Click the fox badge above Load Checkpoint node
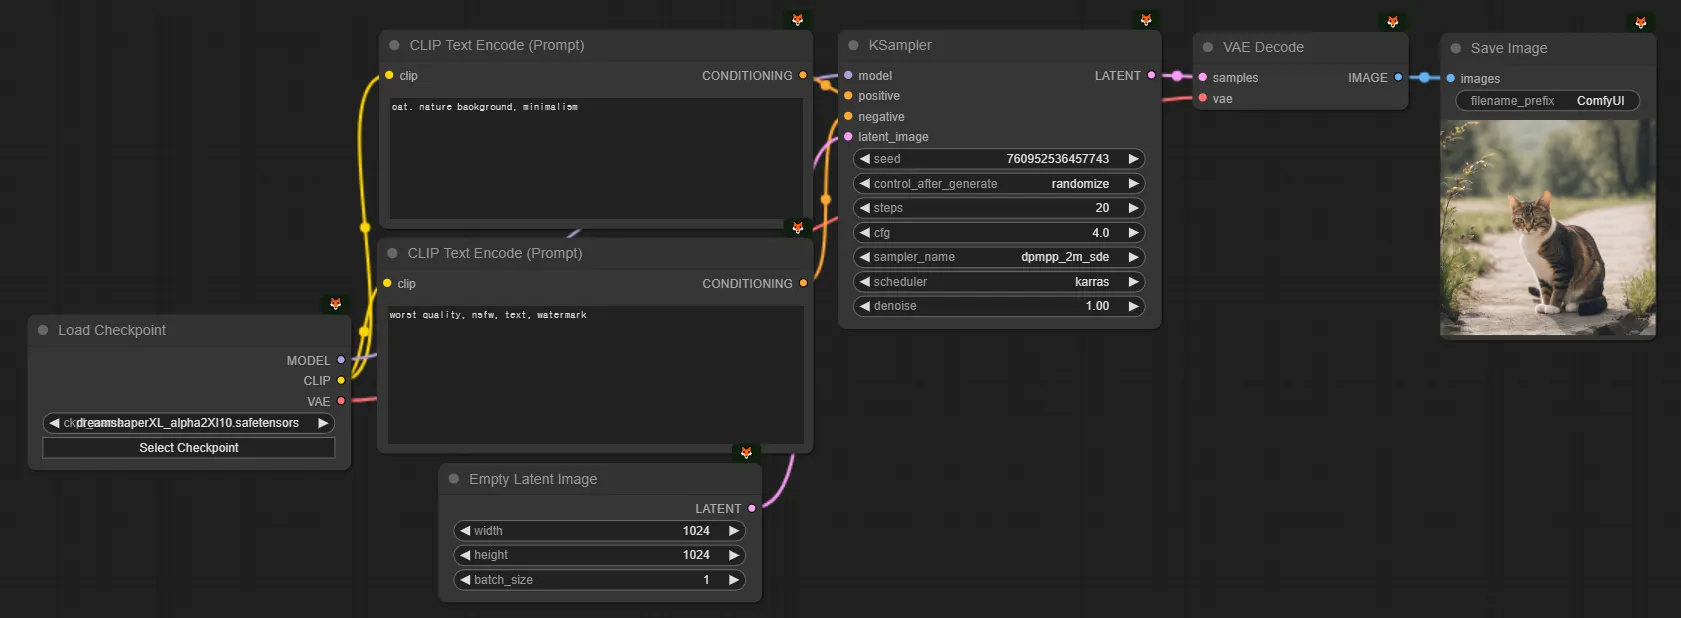Viewport: 1681px width, 618px height. tap(336, 304)
